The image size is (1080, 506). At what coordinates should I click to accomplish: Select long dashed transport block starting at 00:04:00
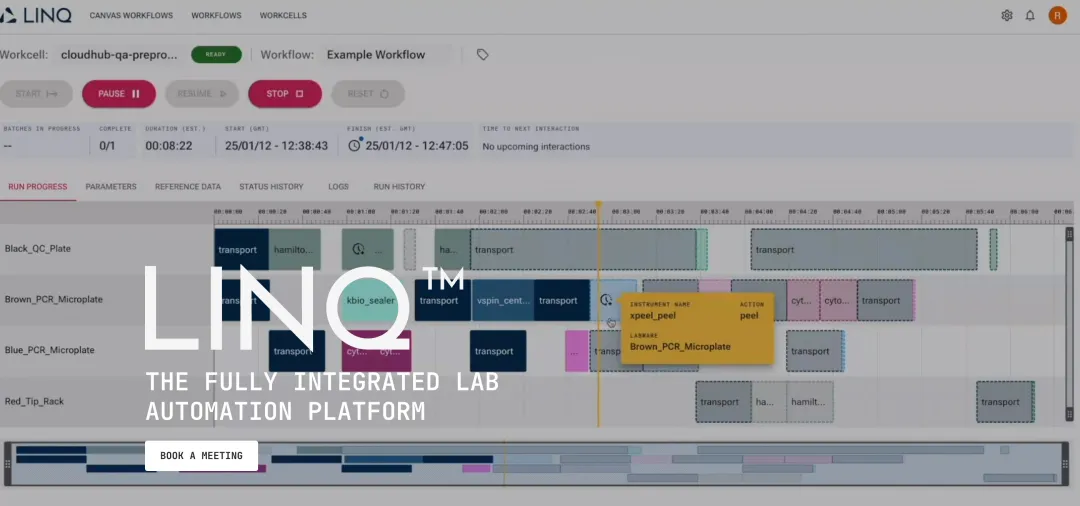point(864,249)
